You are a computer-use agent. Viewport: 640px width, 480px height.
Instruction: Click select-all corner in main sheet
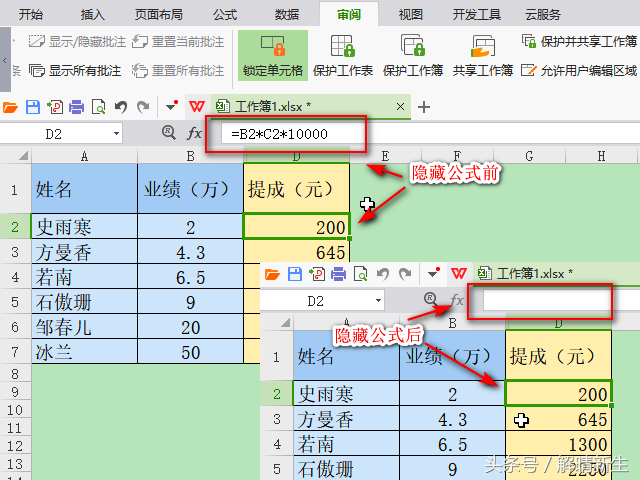tap(23, 156)
